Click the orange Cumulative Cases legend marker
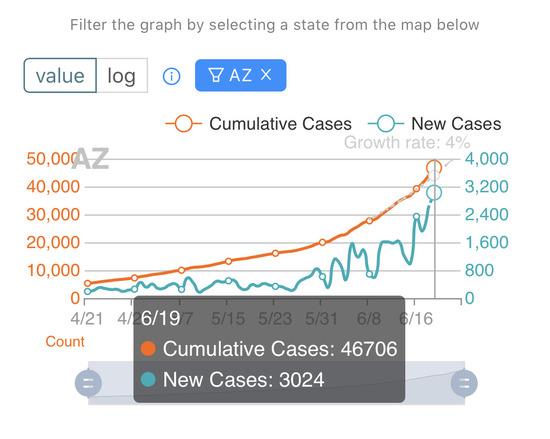The height and width of the screenshot is (439, 550). point(183,124)
